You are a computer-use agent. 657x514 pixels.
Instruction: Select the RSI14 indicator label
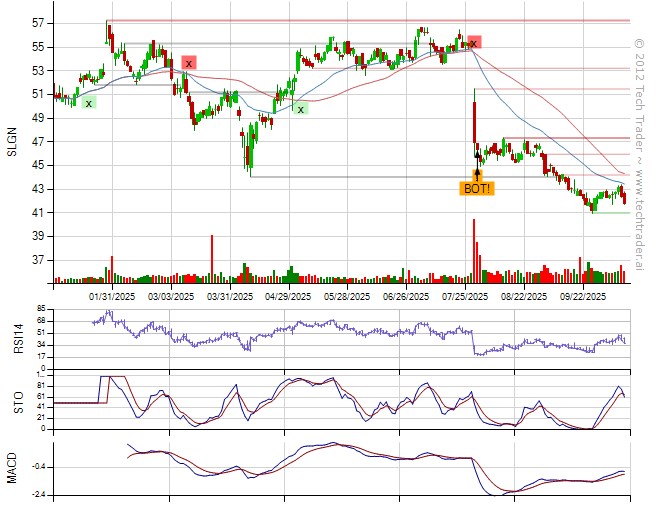click(12, 328)
